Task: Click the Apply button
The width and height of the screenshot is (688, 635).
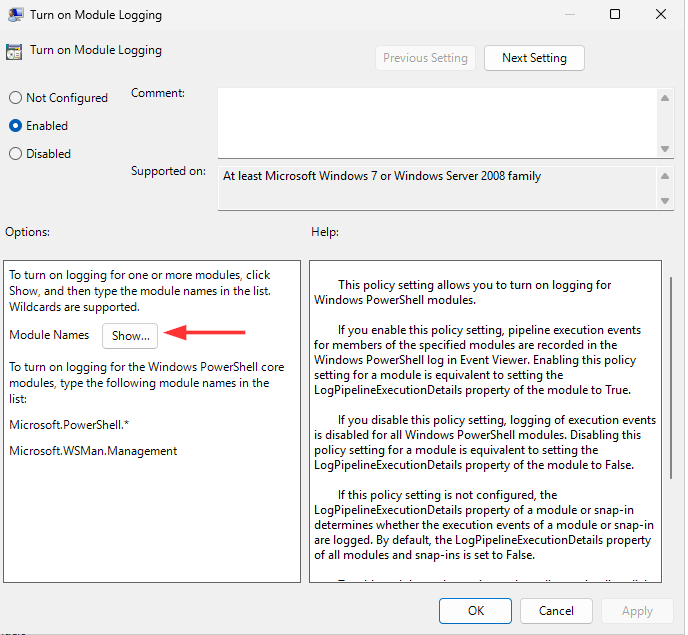Action: click(637, 610)
